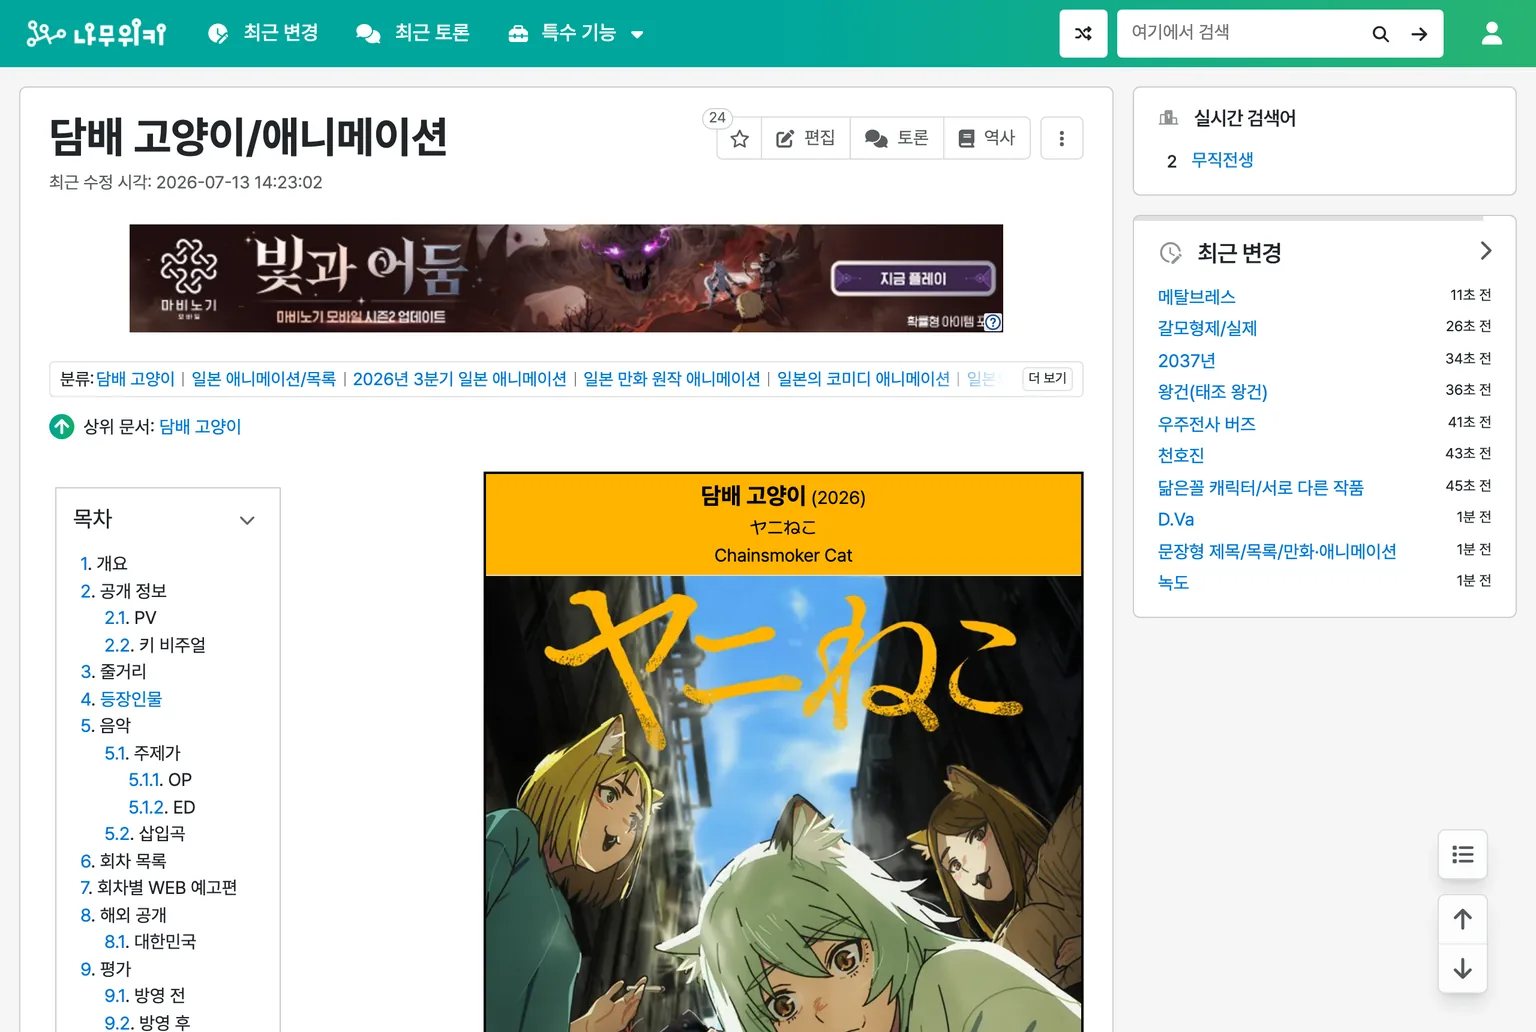Jump to section 2.2. 키 비주얼
The height and width of the screenshot is (1032, 1536).
tap(155, 645)
